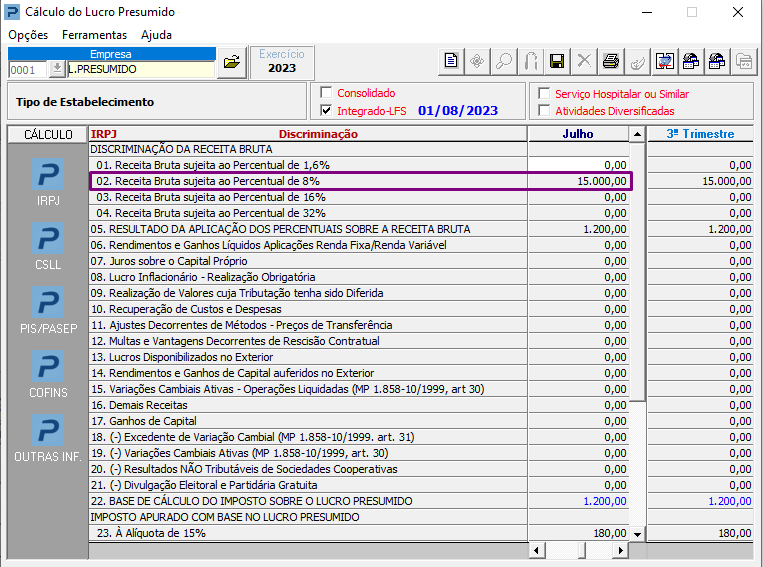Viewport: 763px width, 567px height.
Task: Enable Atividades Diversificadas checkbox
Action: [x=544, y=110]
